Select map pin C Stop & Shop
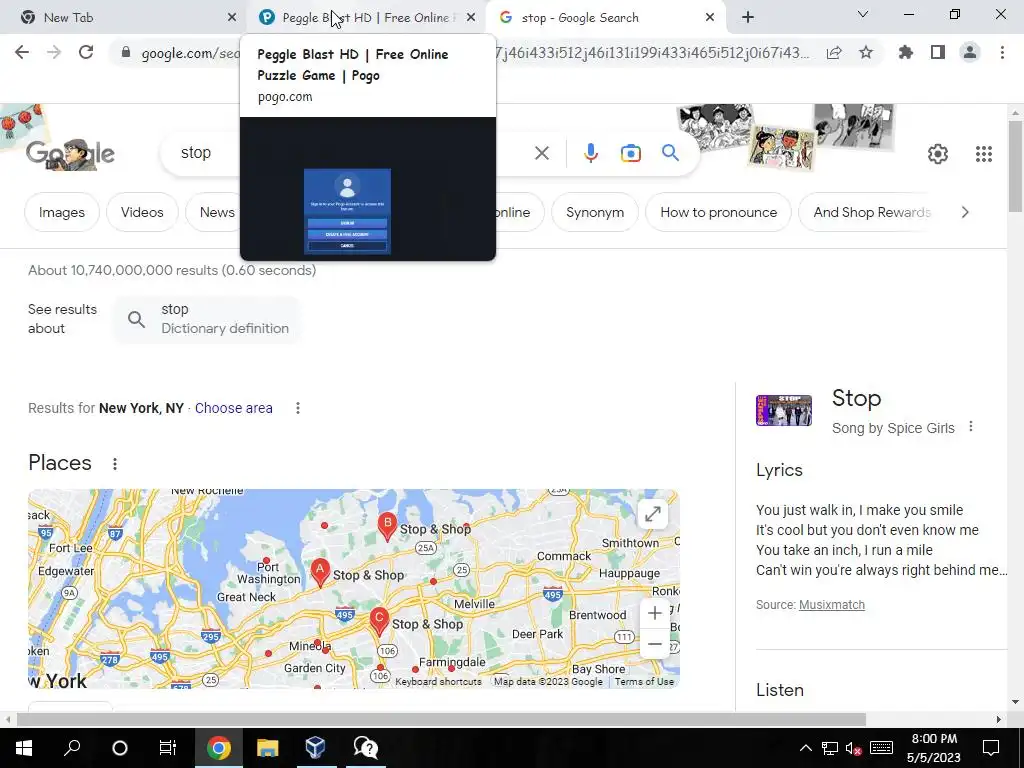The image size is (1024, 768). [x=379, y=620]
